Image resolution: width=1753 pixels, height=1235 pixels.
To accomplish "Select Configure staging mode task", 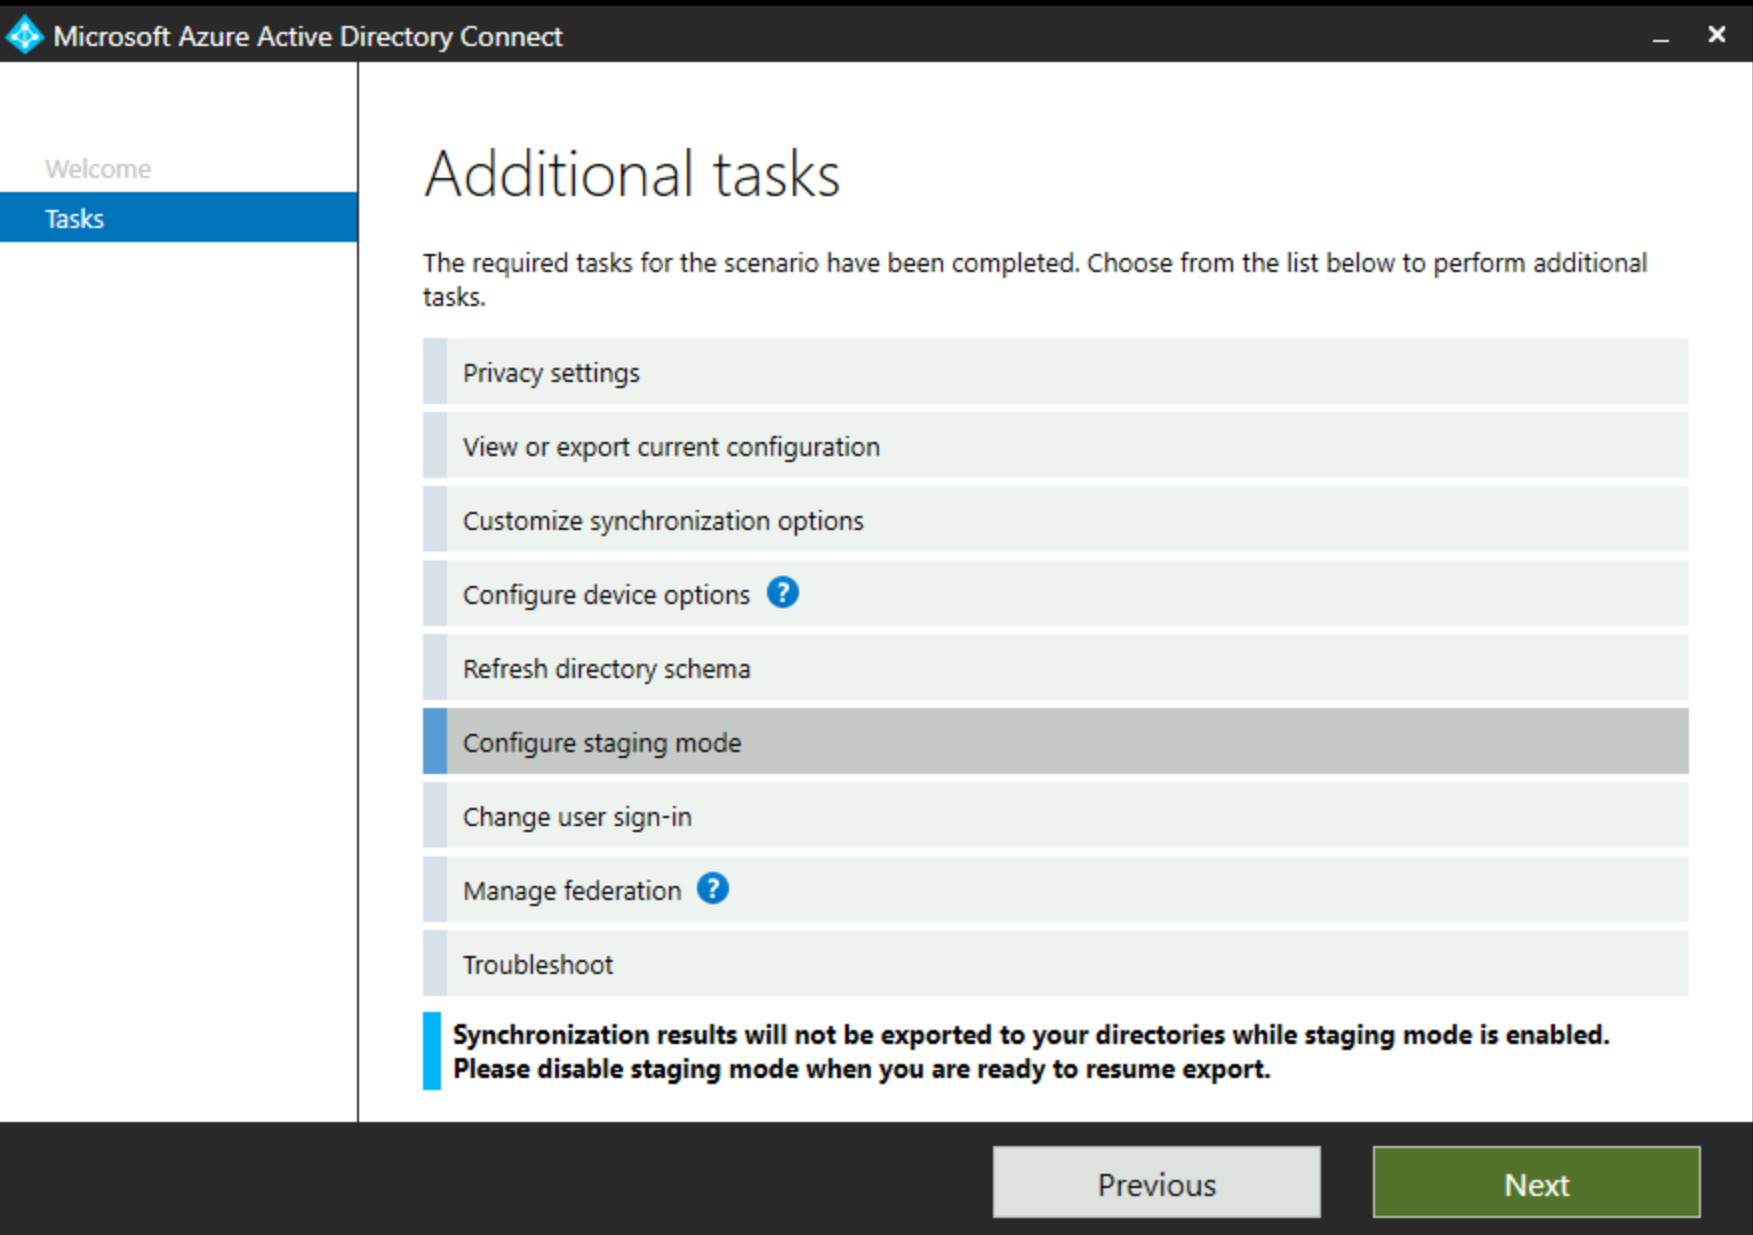I will pyautogui.click(x=1055, y=742).
